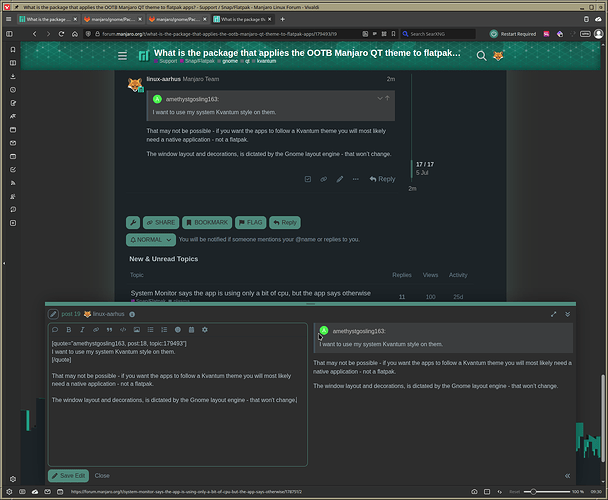Click the solution checkbox icon under the post
This screenshot has width=608, height=500.
click(308, 179)
